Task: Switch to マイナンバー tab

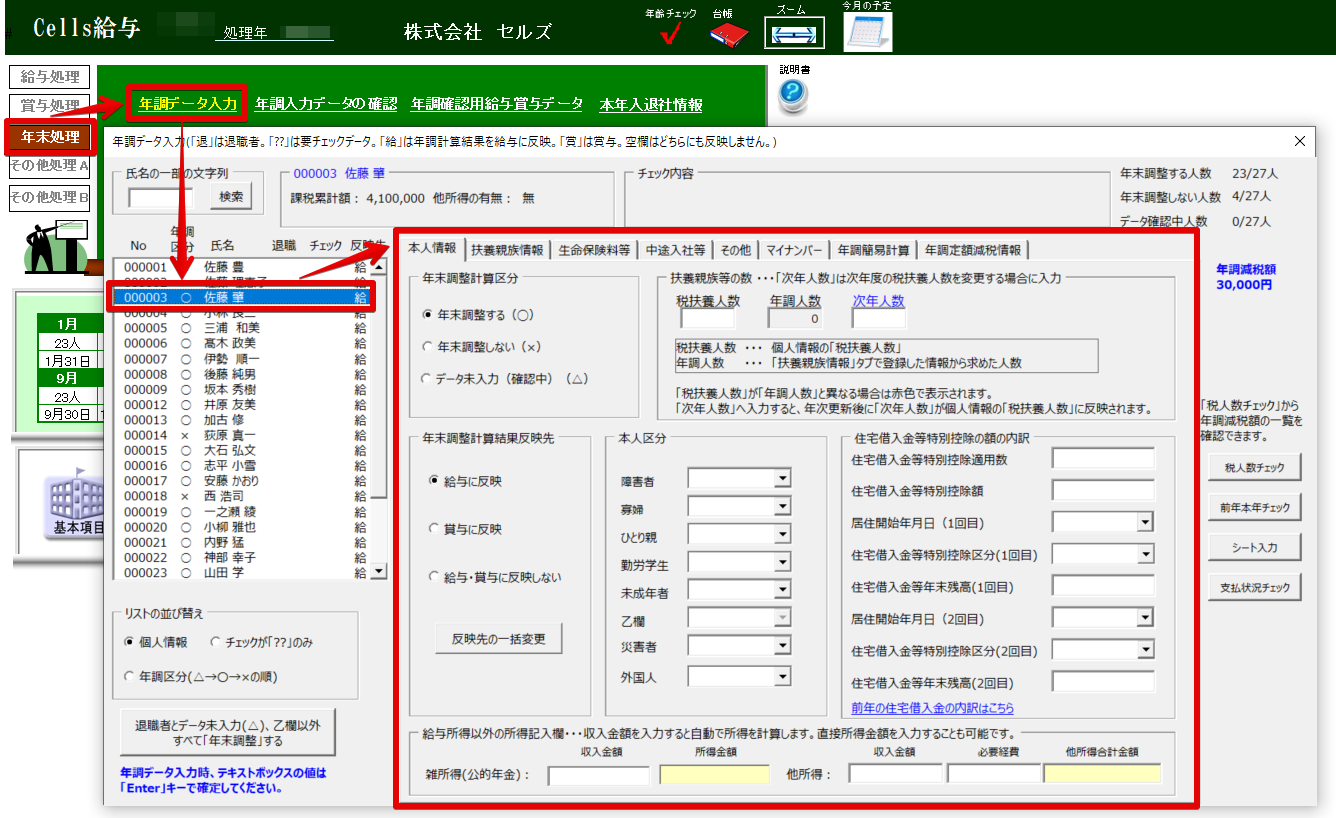Action: click(794, 250)
